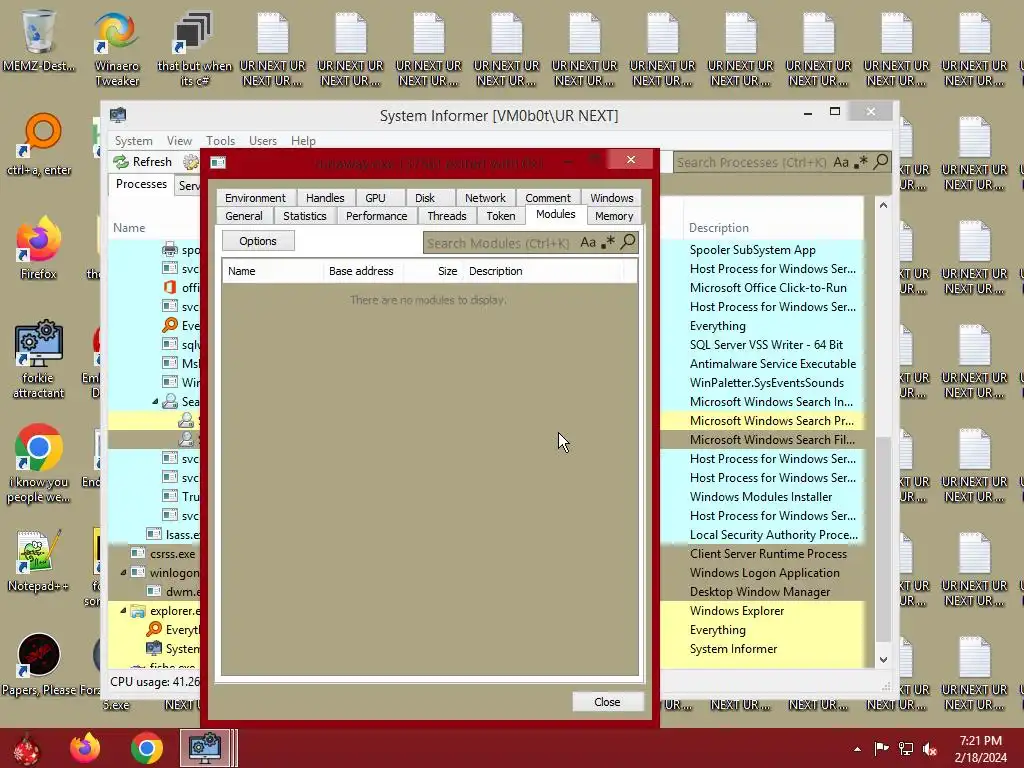Click the Start ornament button in the taskbar

click(x=27, y=749)
